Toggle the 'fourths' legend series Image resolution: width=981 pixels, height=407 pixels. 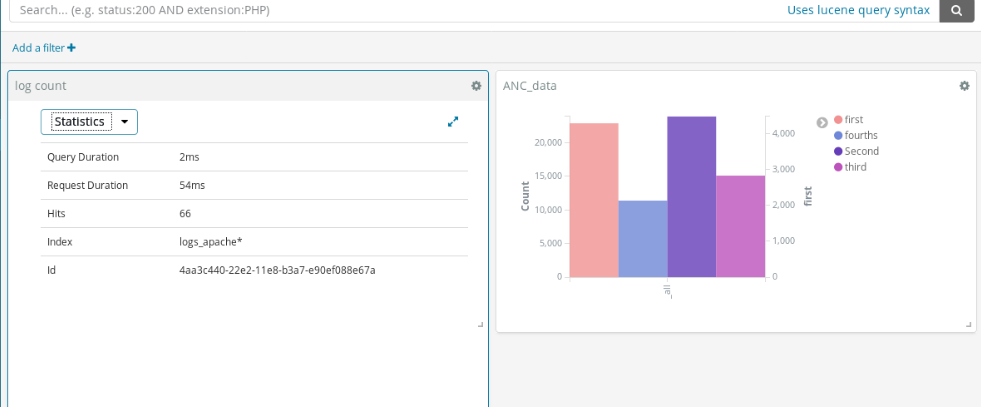pyautogui.click(x=860, y=135)
